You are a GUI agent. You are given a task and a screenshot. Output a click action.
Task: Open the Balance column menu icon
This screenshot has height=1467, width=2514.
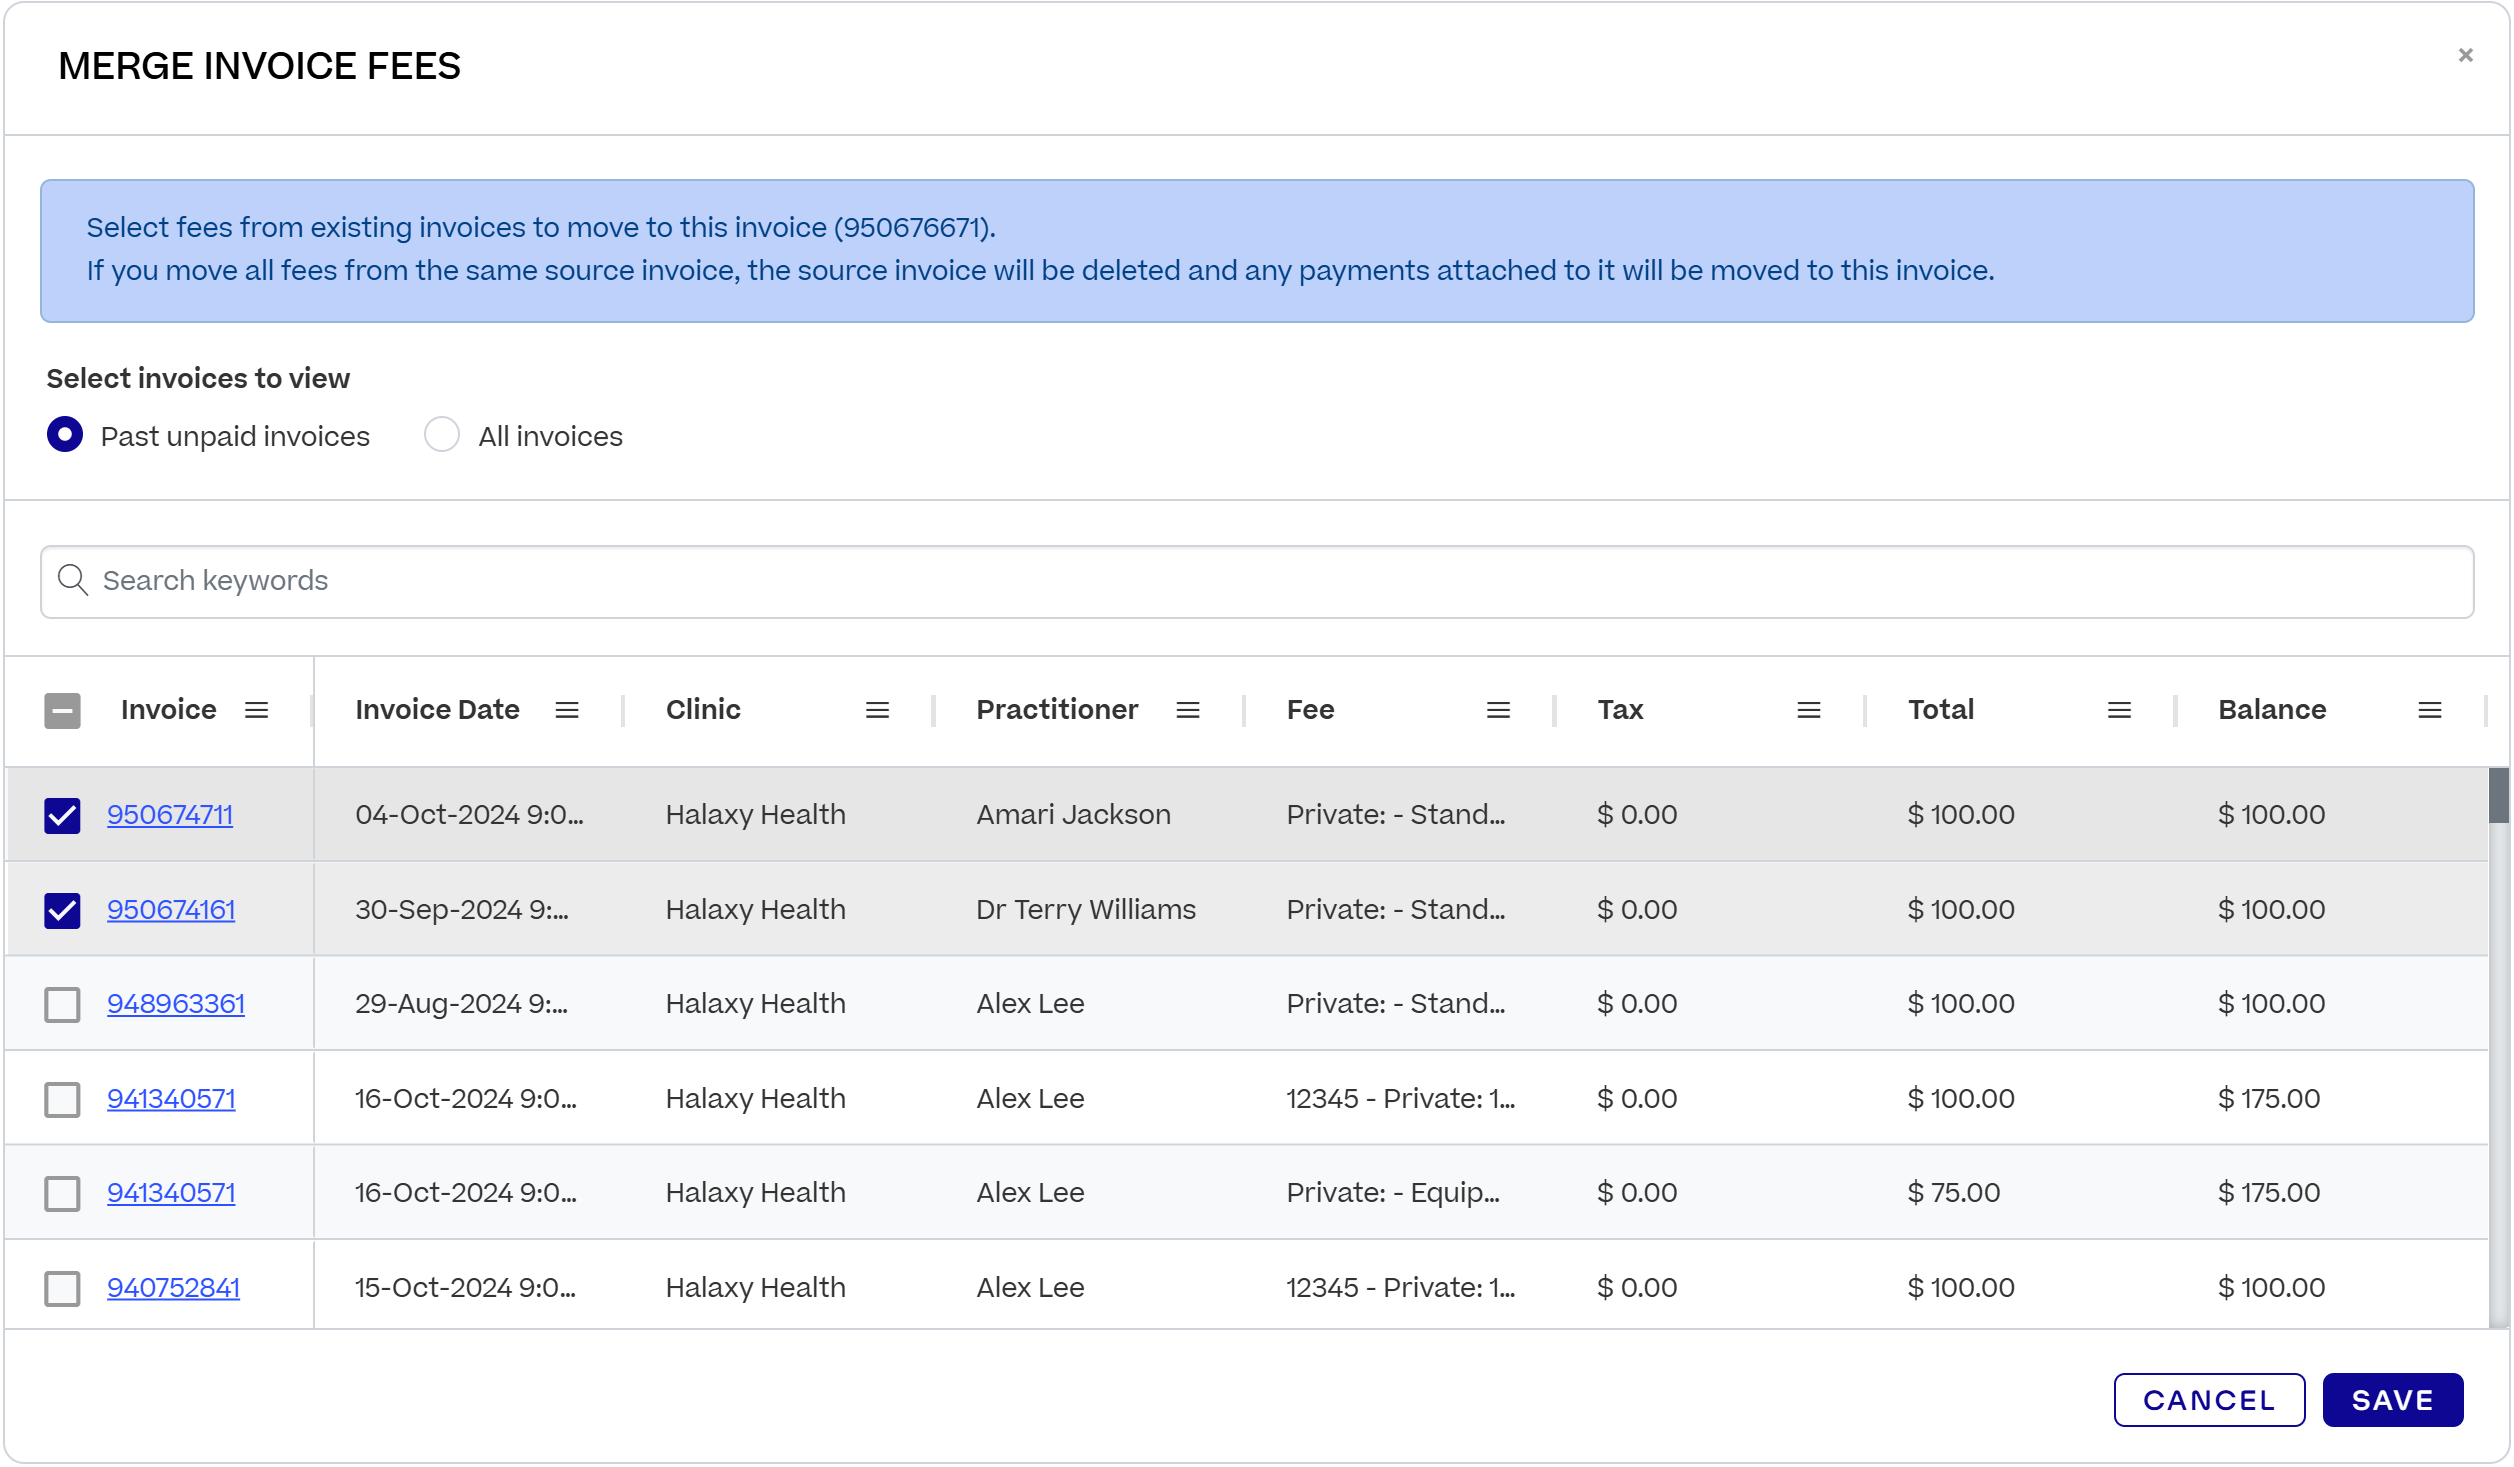click(x=2429, y=710)
